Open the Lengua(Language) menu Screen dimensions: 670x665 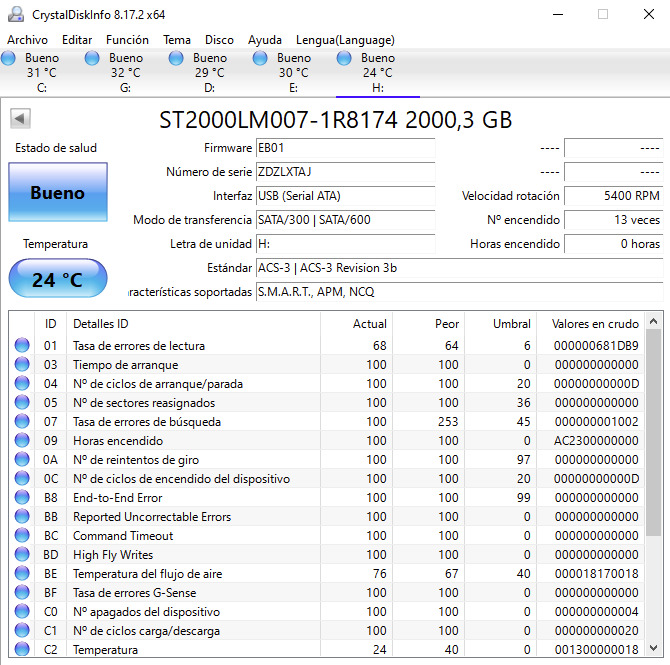click(x=345, y=40)
